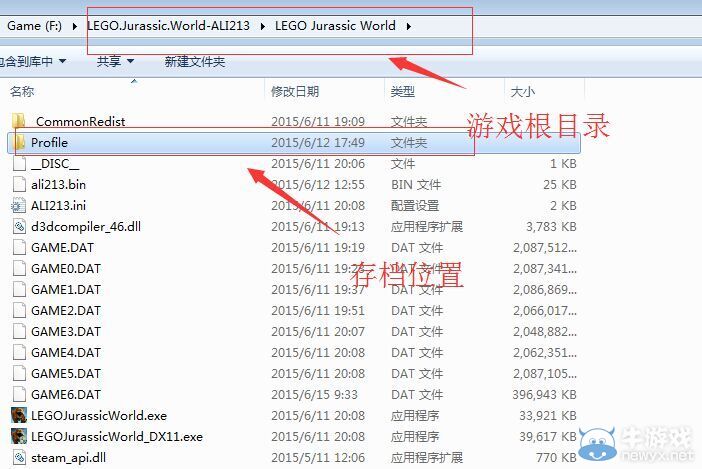Screen dimensions: 702x469
Task: Click the LEGOJurassicWorld_DX11.exe application icon
Action: pyautogui.click(x=19, y=436)
